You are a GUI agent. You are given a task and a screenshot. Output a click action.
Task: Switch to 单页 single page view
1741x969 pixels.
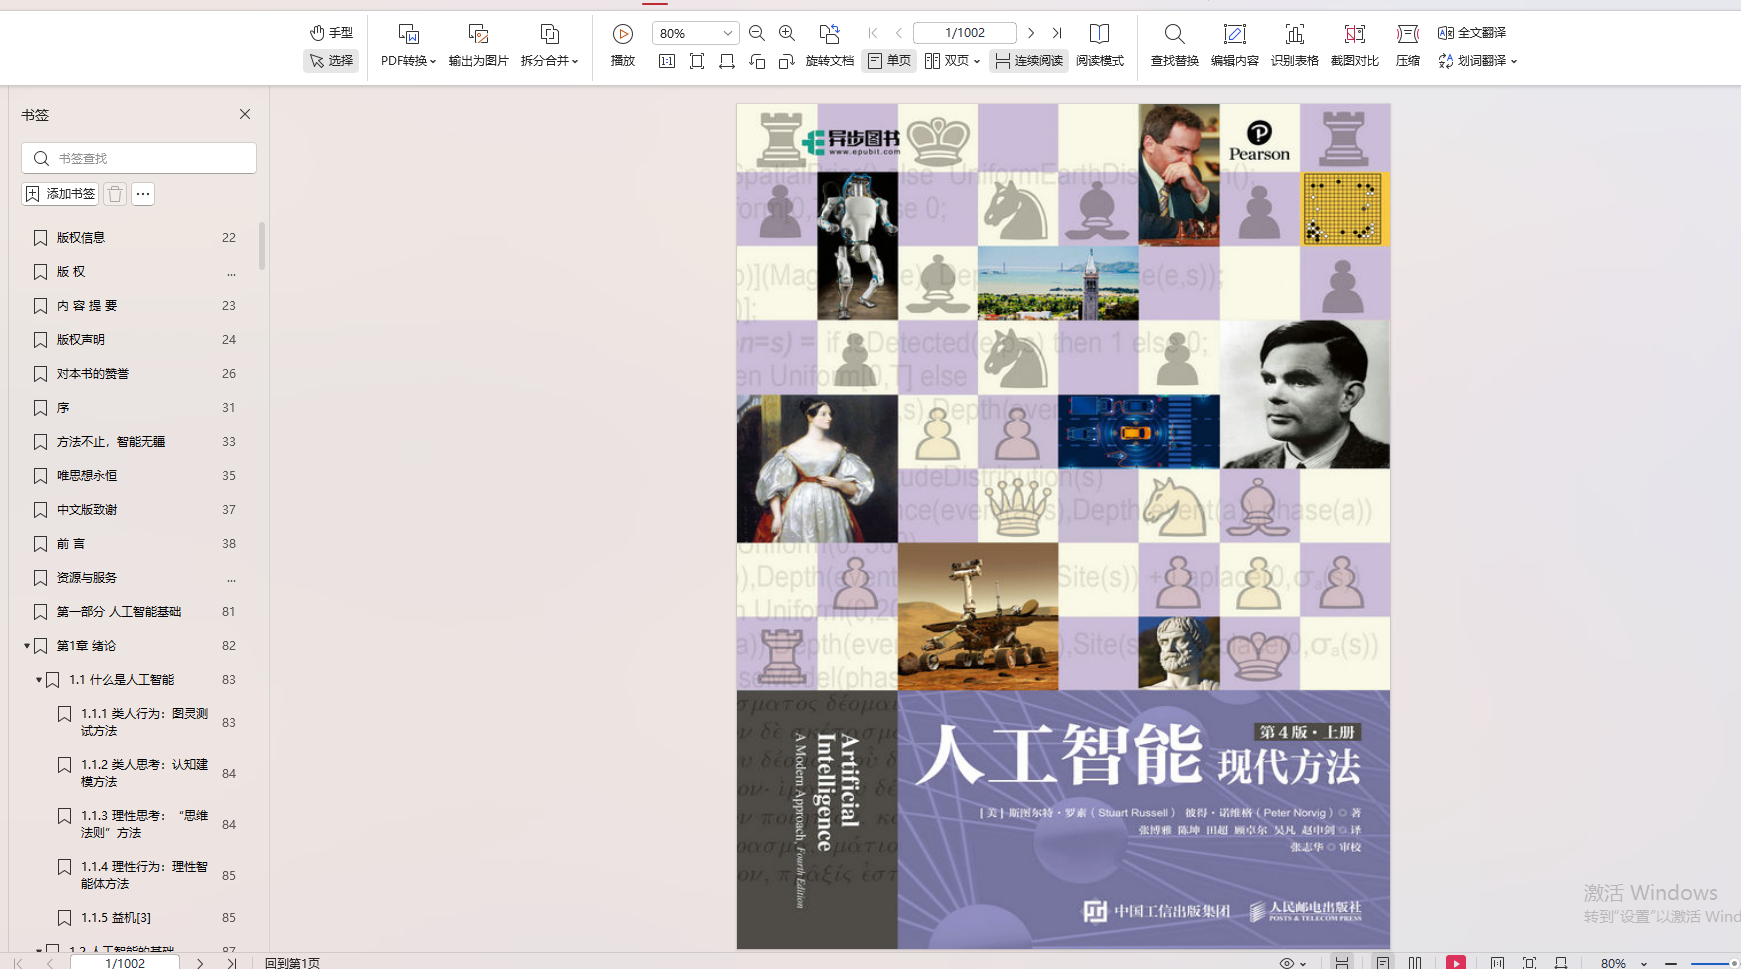tap(889, 61)
